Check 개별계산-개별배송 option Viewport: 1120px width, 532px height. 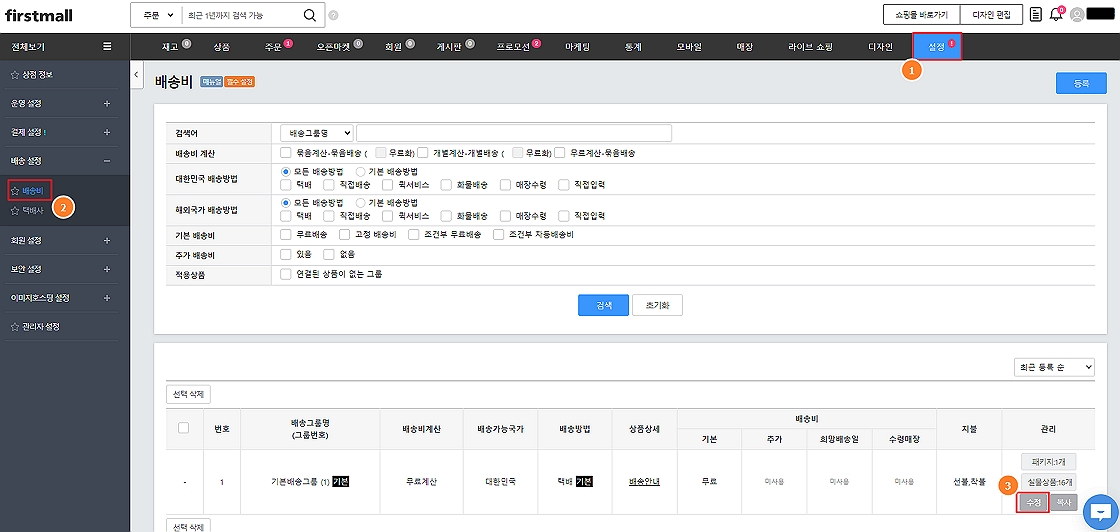(x=423, y=152)
